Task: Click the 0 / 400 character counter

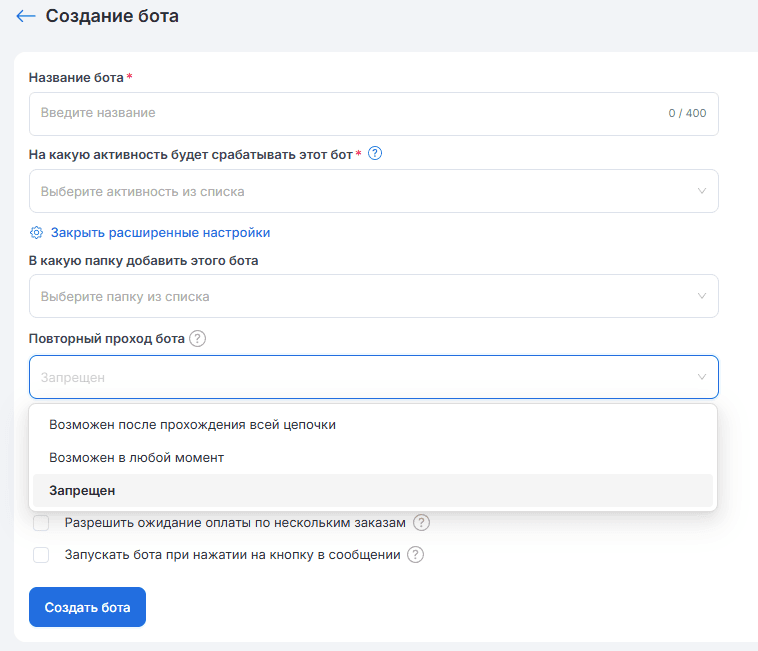Action: tap(687, 113)
